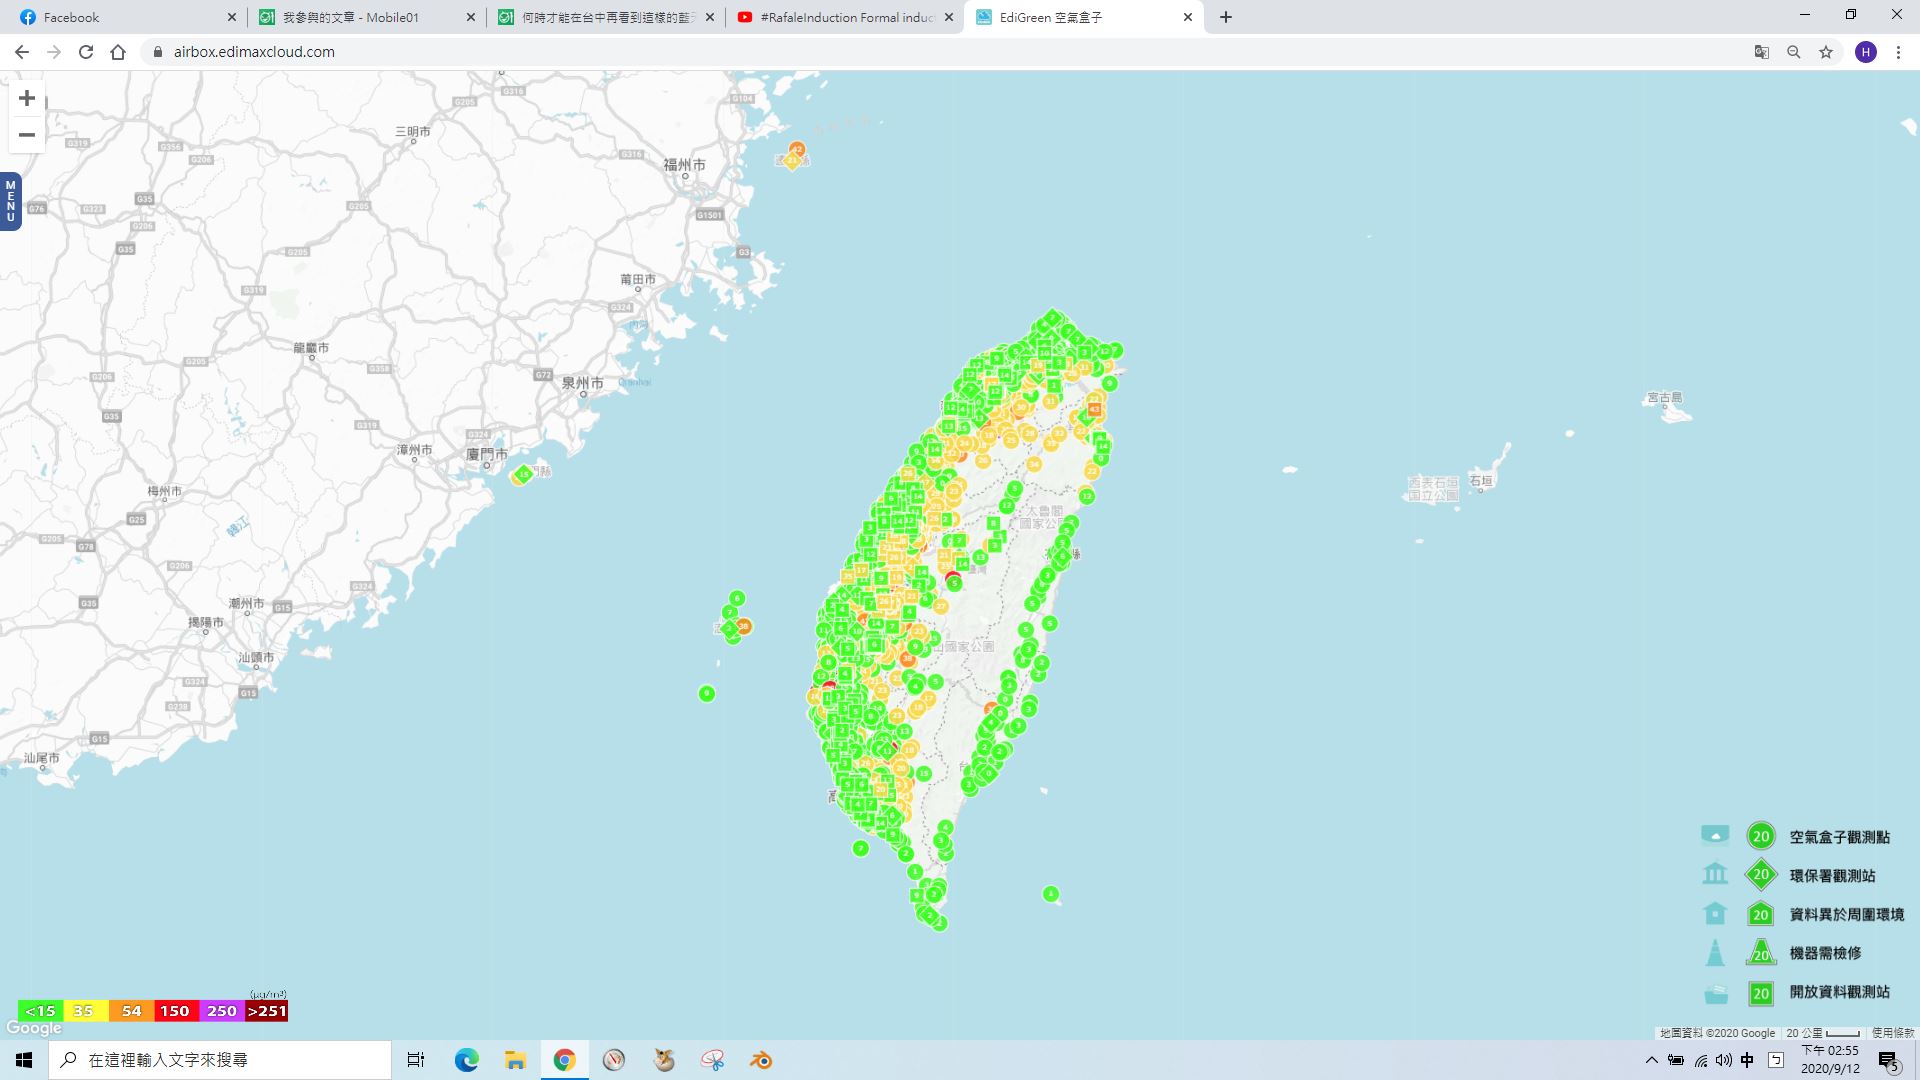This screenshot has height=1080, width=1920.
Task: Click legend text 空氣盒子觀測點
Action: (x=1840, y=837)
